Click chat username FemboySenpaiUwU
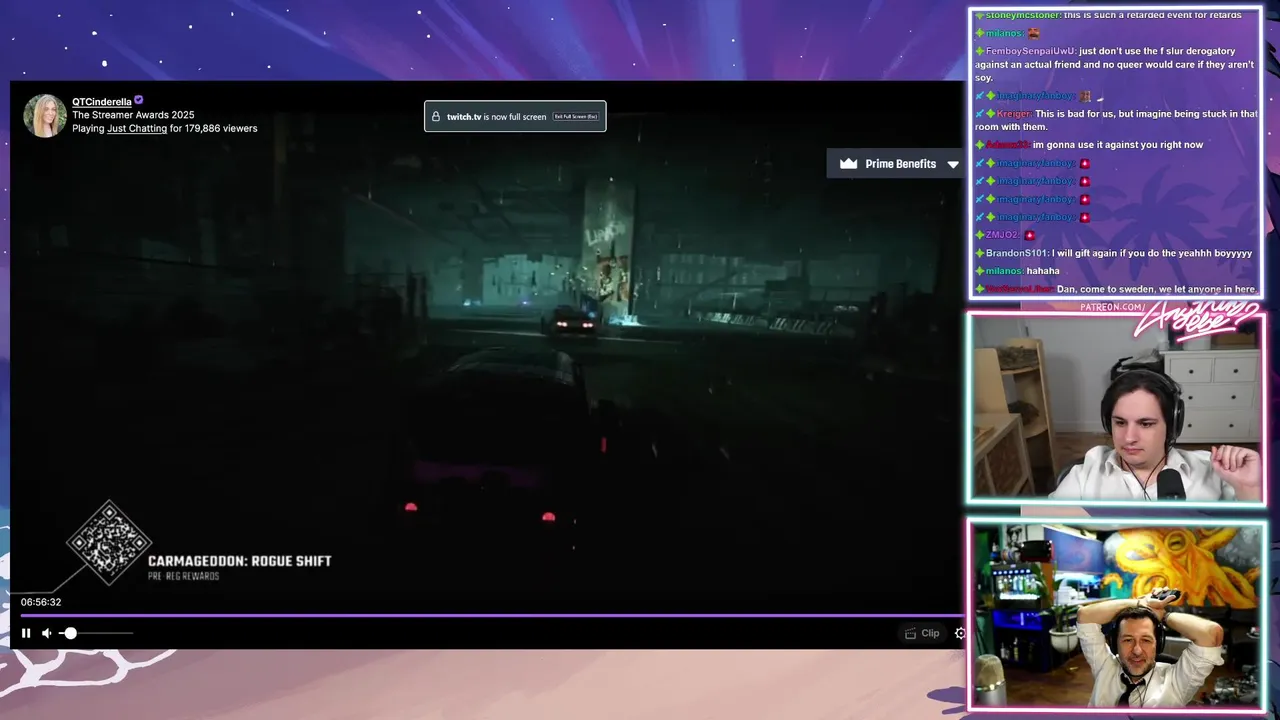Image resolution: width=1280 pixels, height=720 pixels. pyautogui.click(x=1031, y=51)
